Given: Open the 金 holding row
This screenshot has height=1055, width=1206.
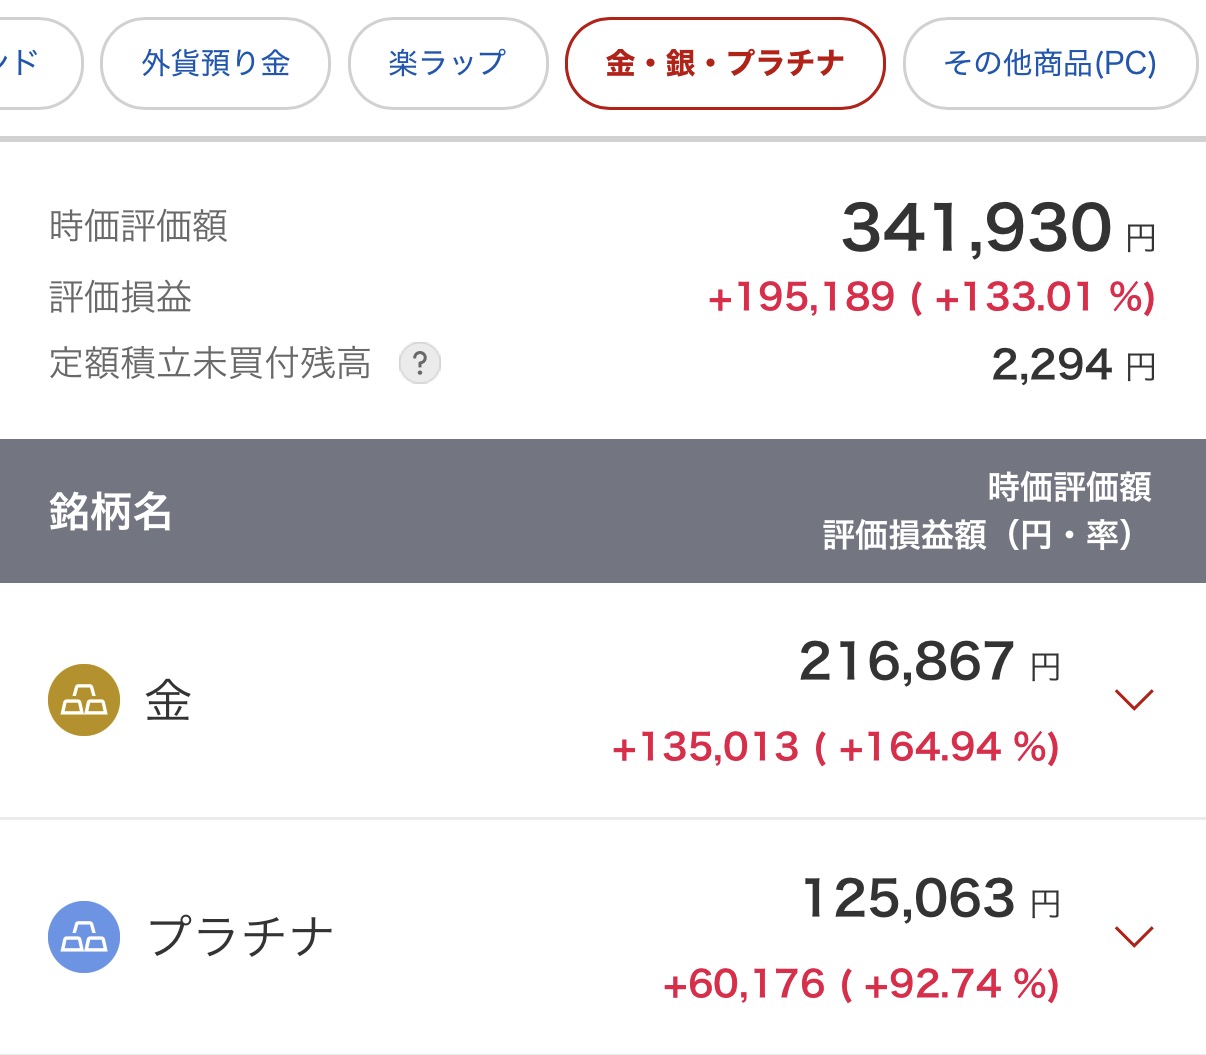Looking at the screenshot, I should (603, 701).
